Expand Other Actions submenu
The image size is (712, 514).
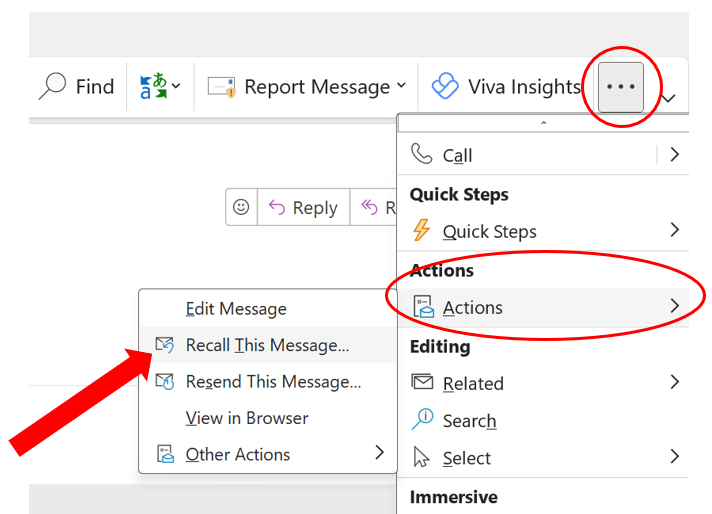(x=268, y=454)
